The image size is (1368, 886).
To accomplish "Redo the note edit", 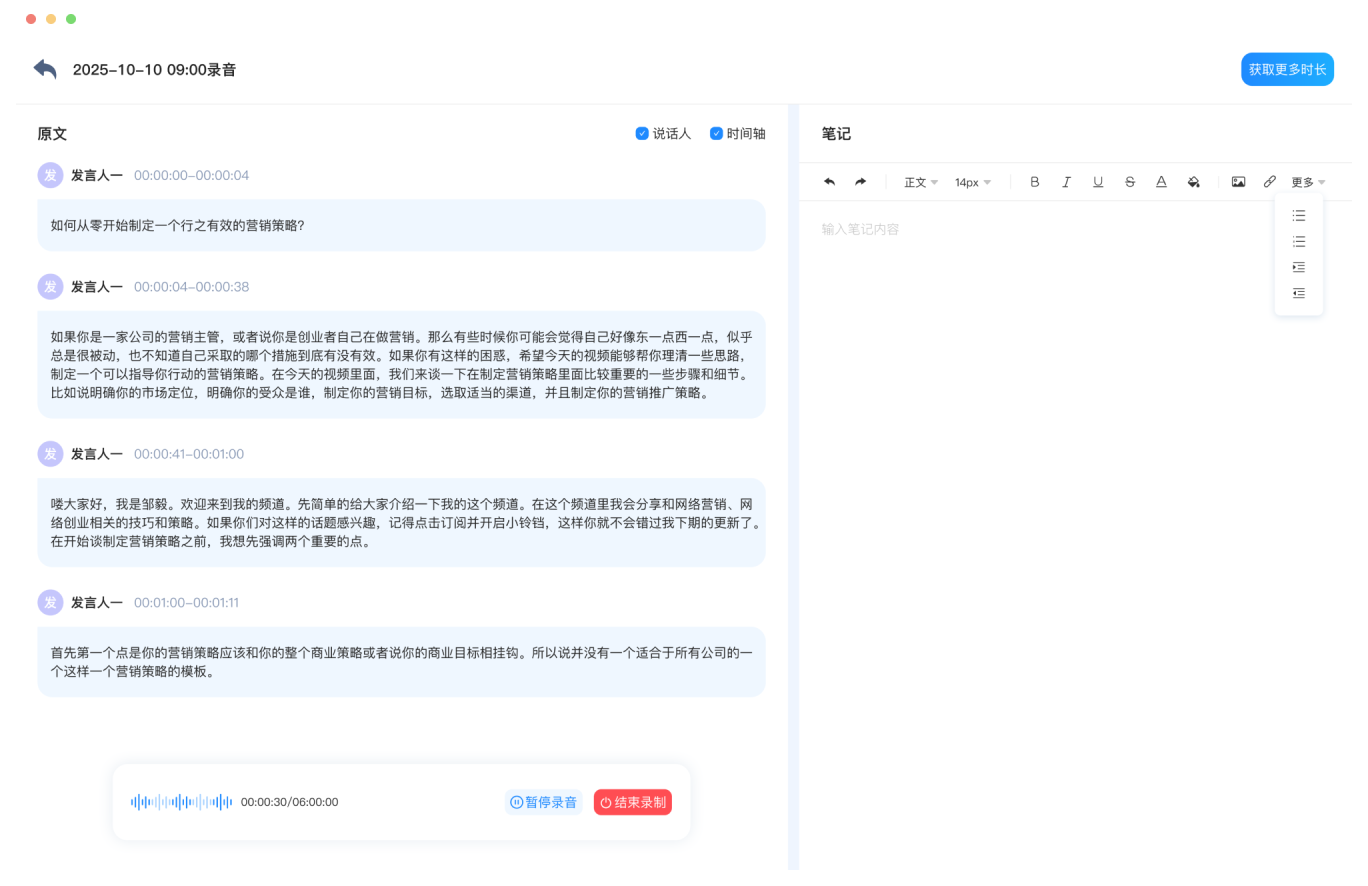I will [860, 182].
